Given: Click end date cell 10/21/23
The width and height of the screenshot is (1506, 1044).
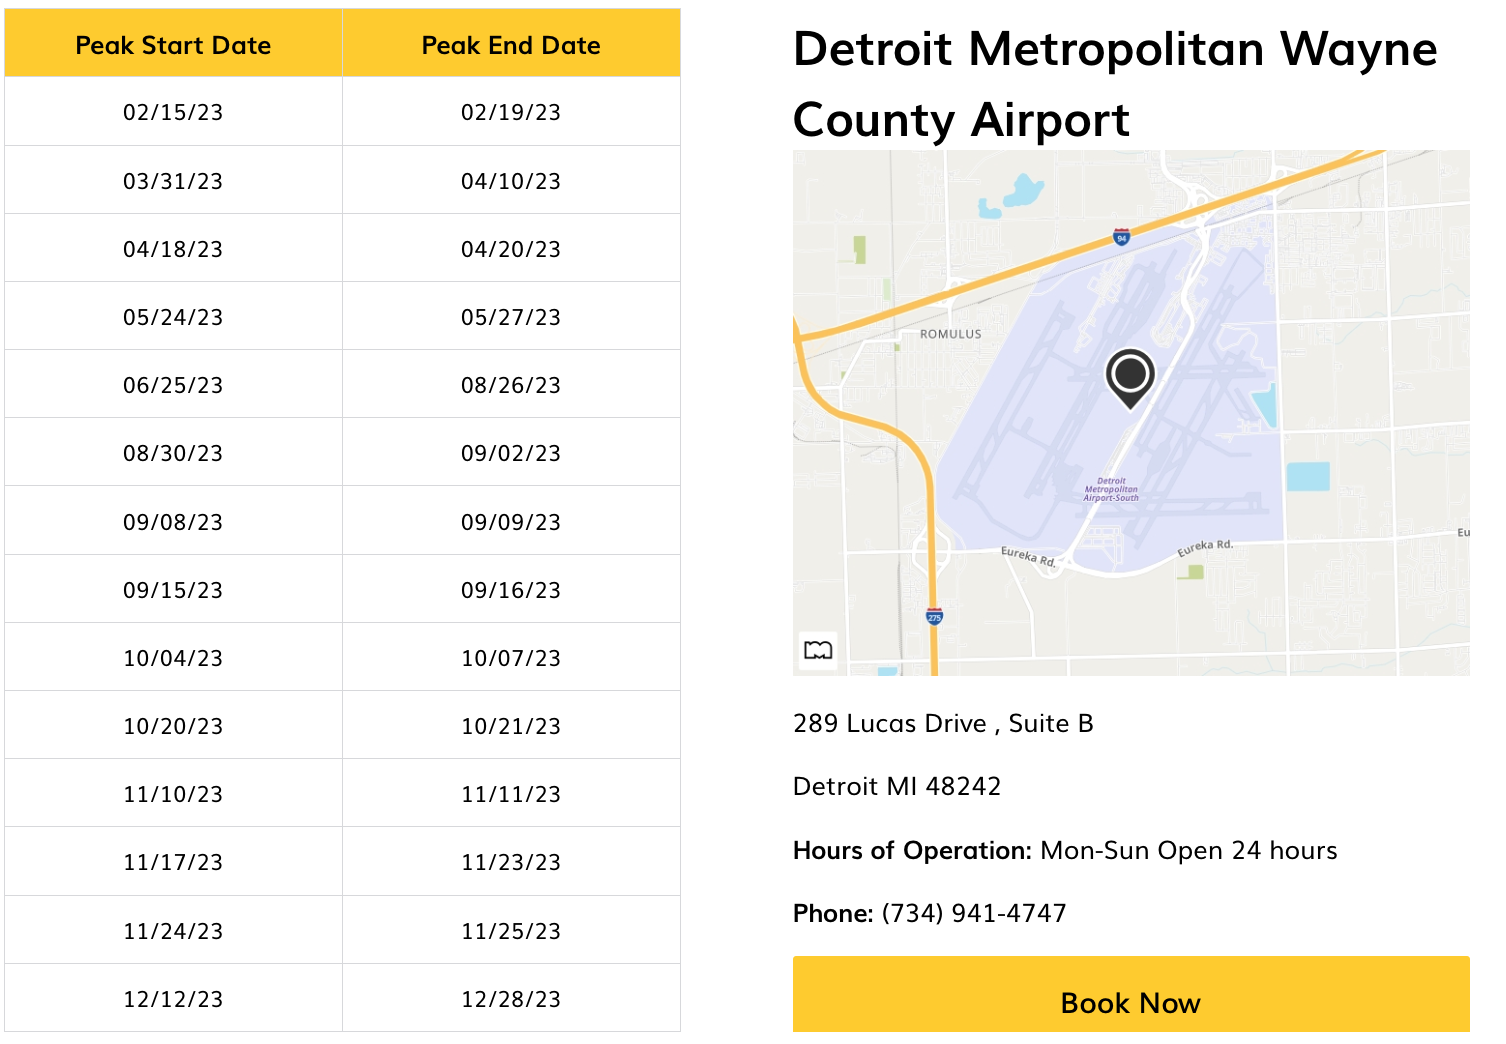Looking at the screenshot, I should 511,725.
